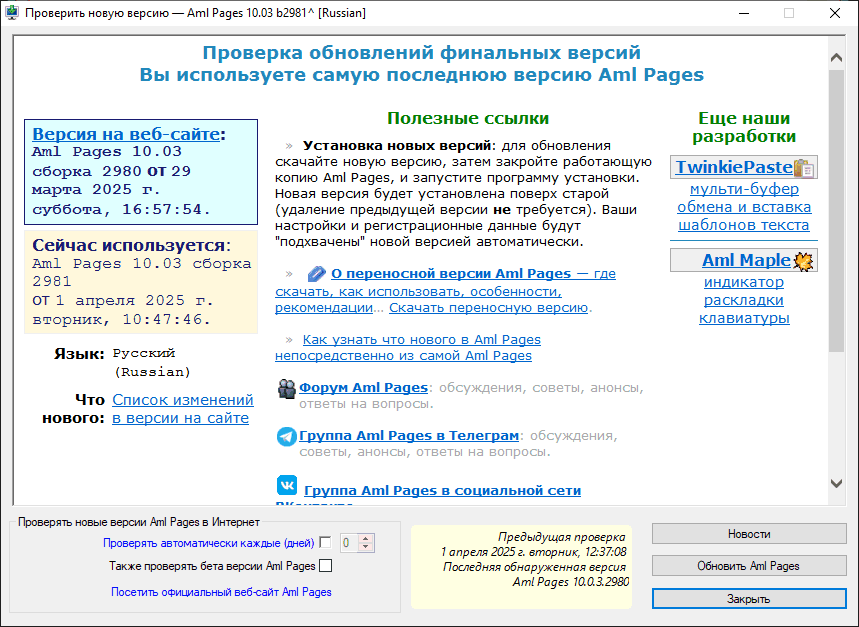The image size is (859, 627).
Task: Open the Список изменений в версии на сайте link
Action: (182, 409)
